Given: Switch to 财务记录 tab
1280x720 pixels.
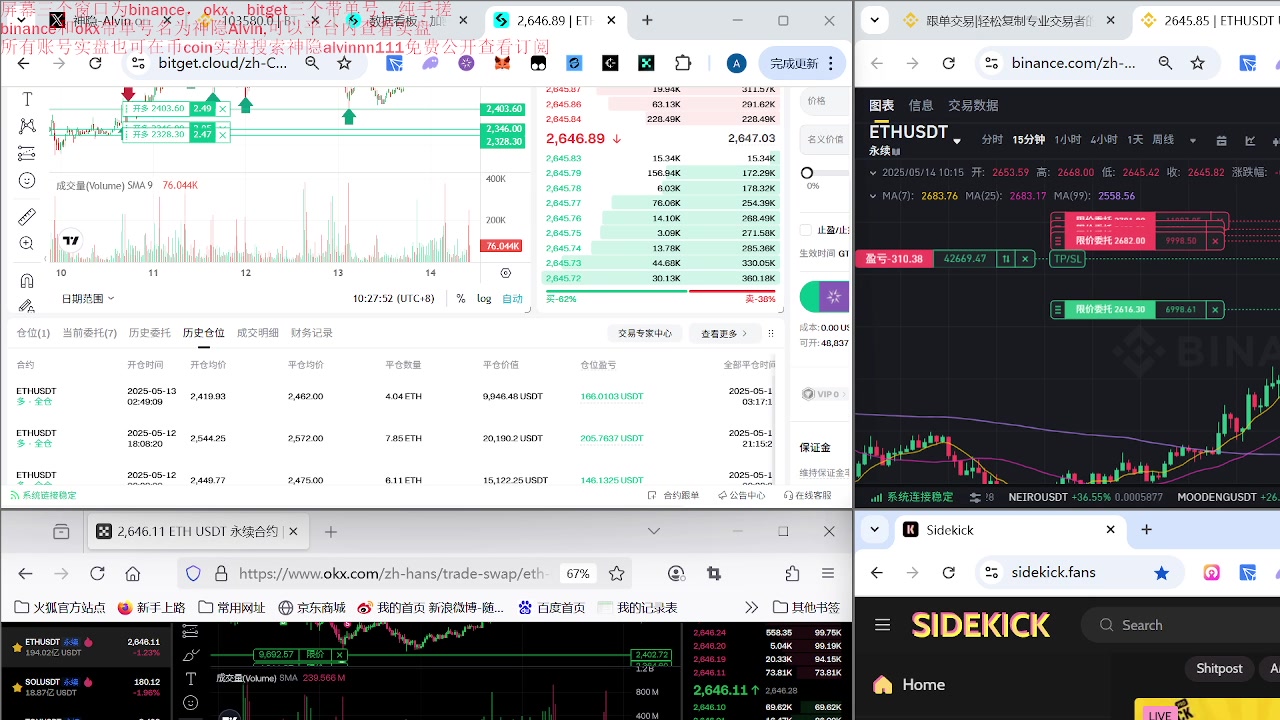Looking at the screenshot, I should (312, 333).
